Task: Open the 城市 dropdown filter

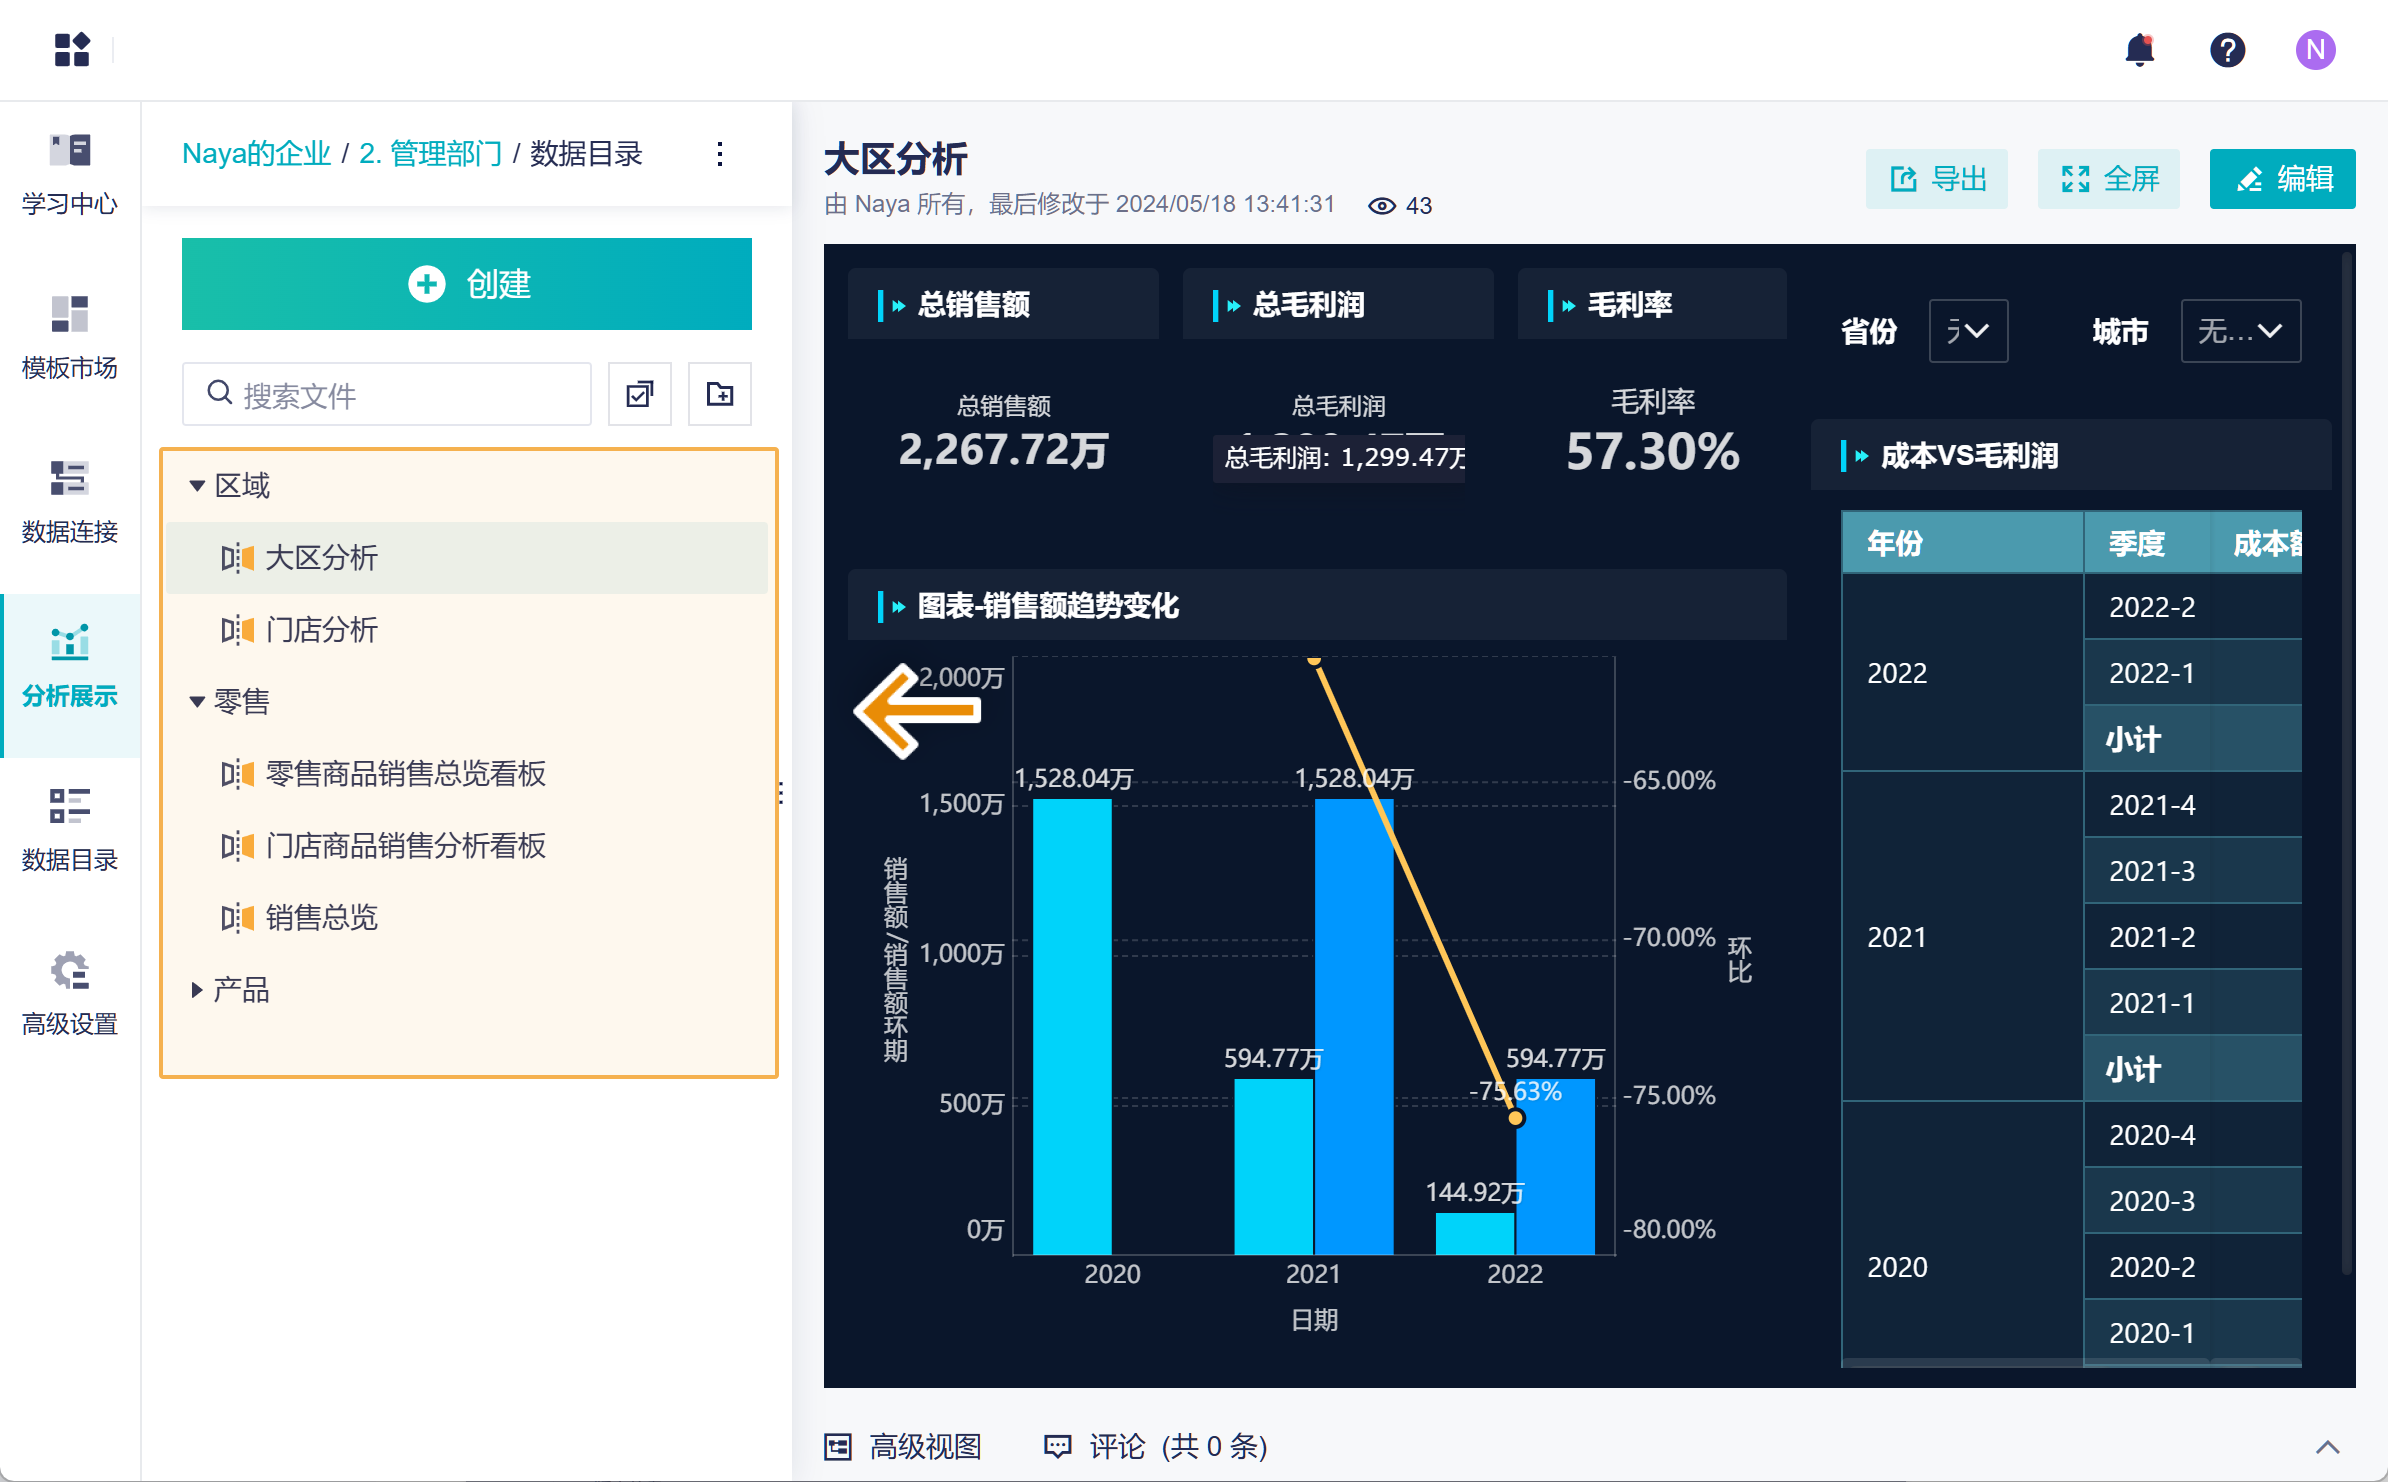Action: pos(2240,331)
